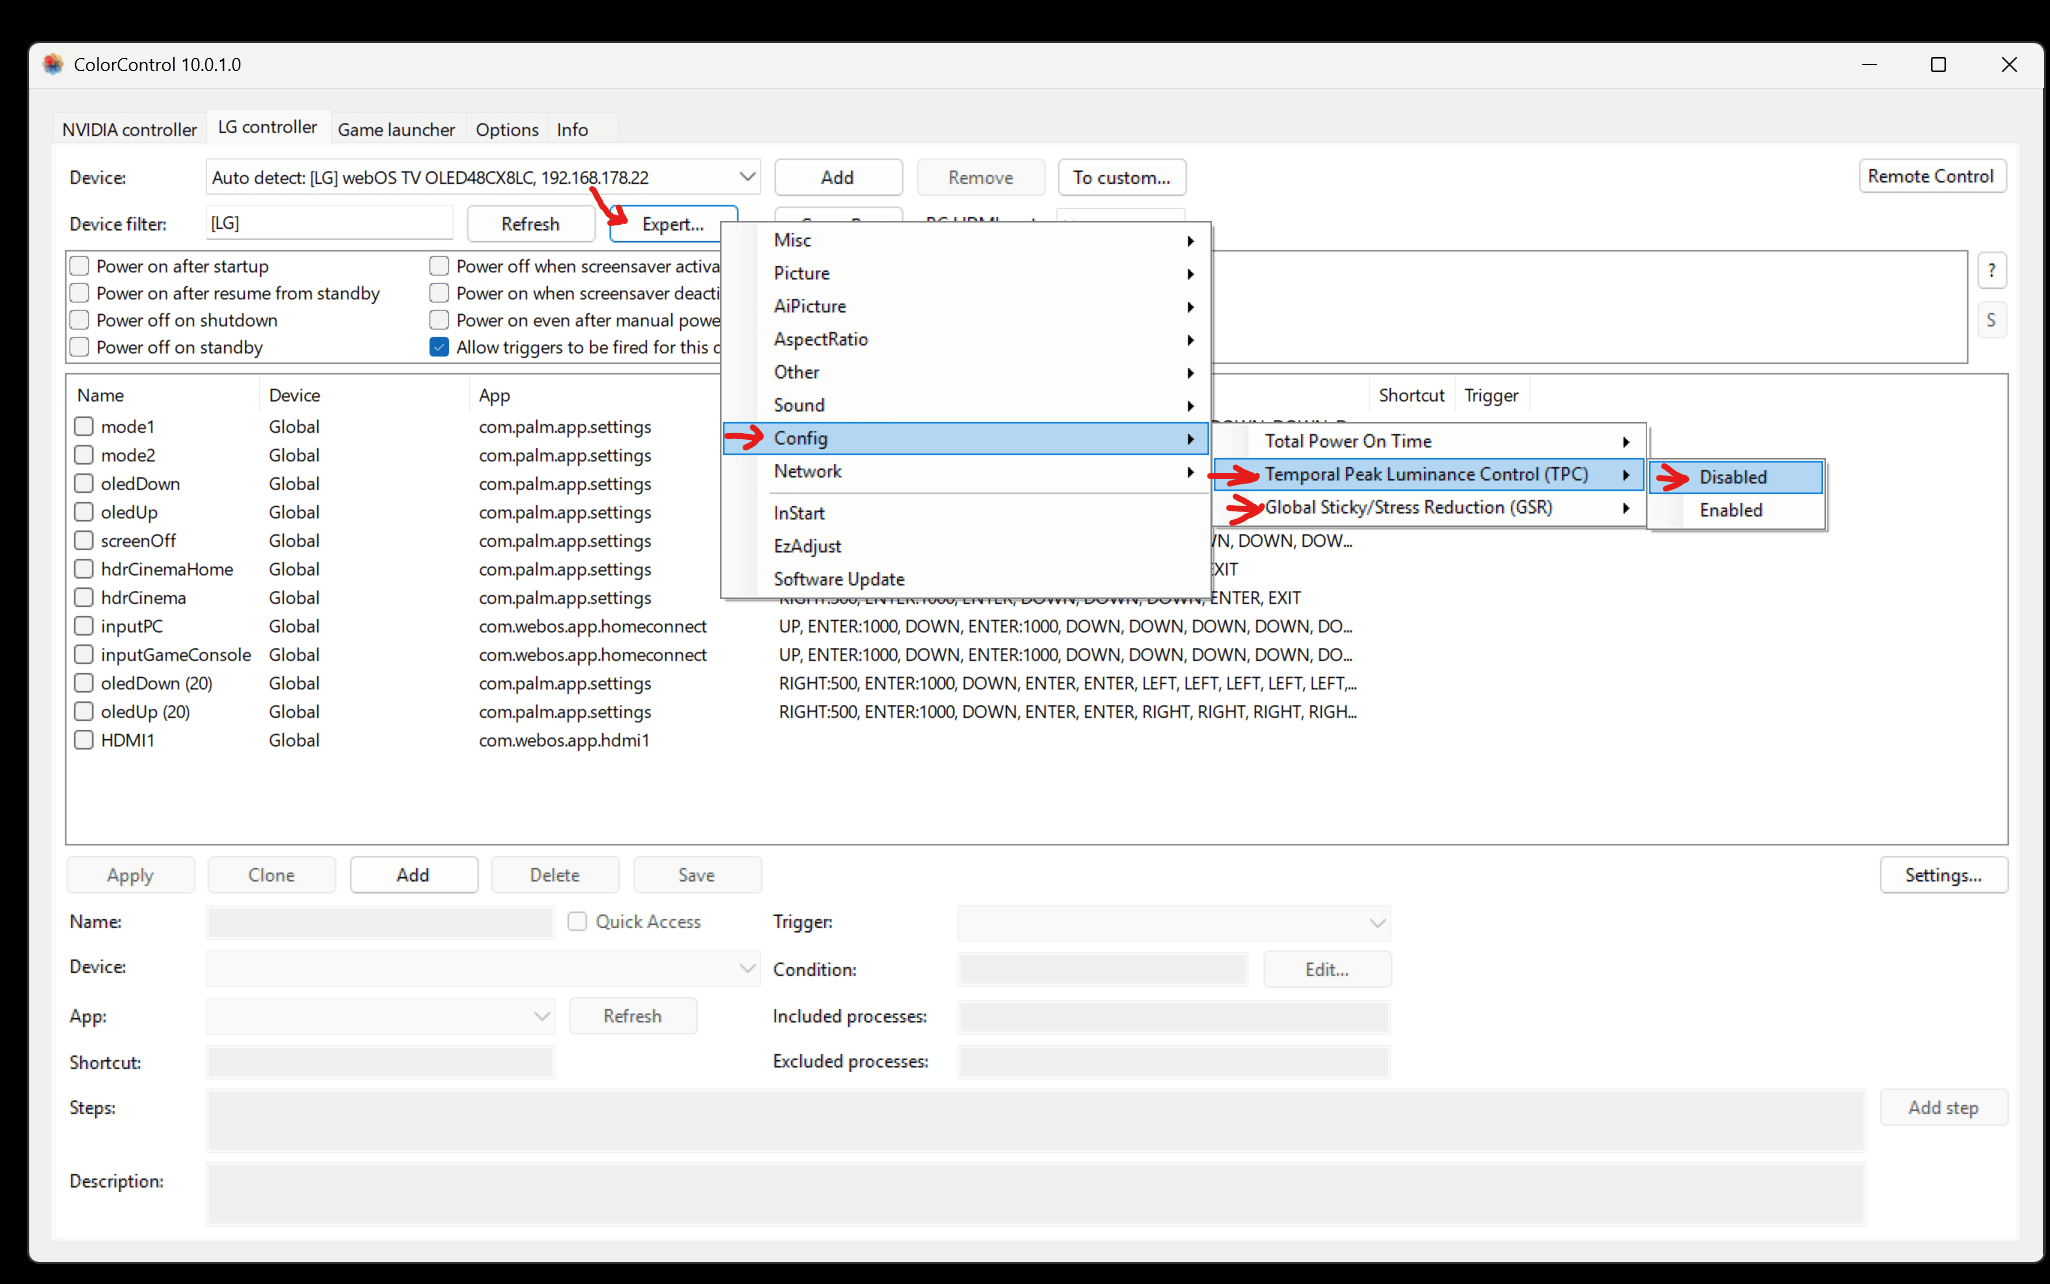Select Disabled for TPC
This screenshot has width=2050, height=1284.
(x=1737, y=477)
